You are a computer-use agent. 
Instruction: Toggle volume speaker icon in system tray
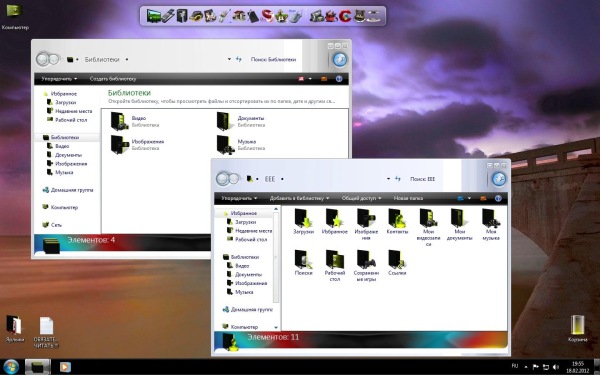pyautogui.click(x=556, y=367)
